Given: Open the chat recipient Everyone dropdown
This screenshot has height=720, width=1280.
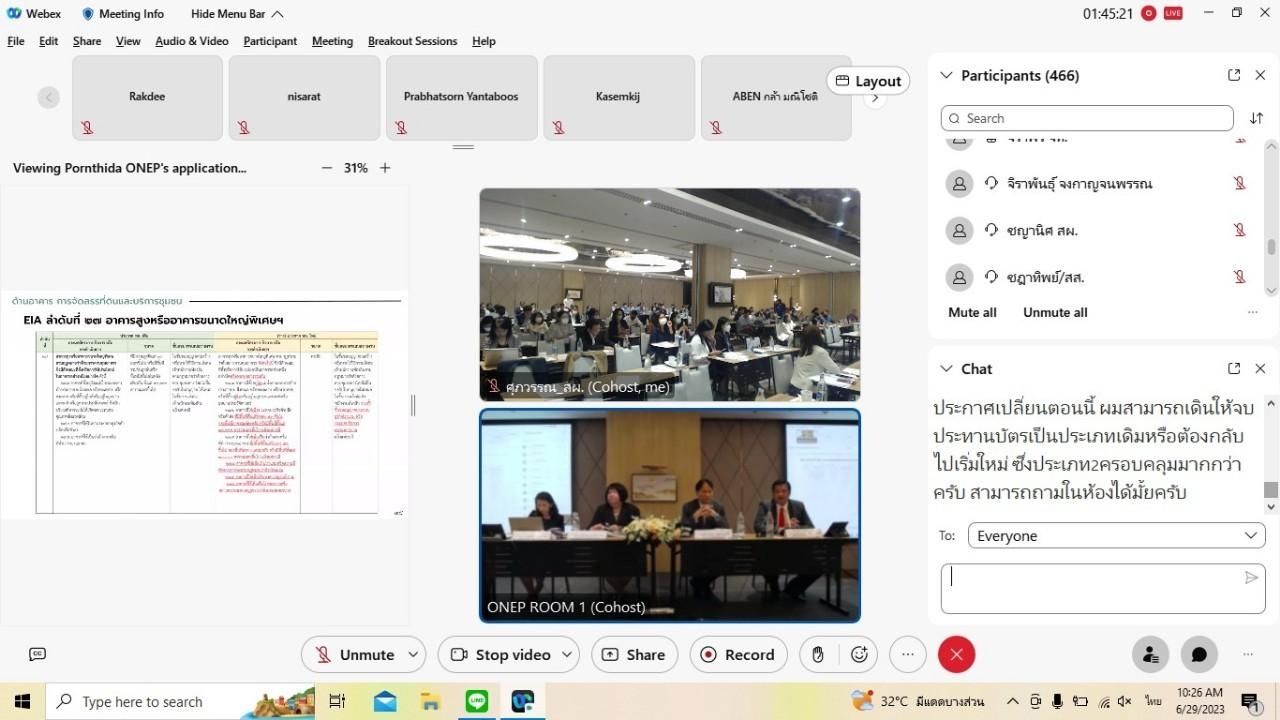Looking at the screenshot, I should point(1116,536).
